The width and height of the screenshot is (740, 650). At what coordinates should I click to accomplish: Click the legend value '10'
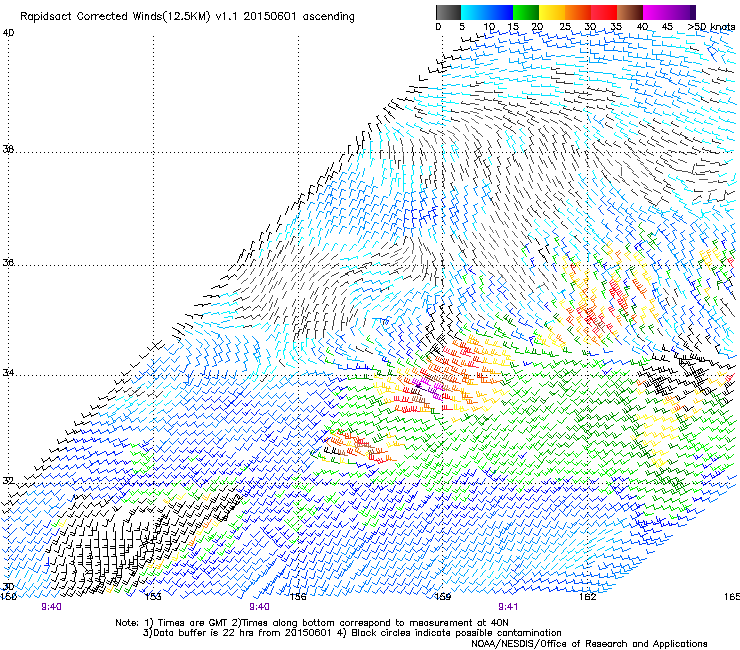click(x=489, y=27)
